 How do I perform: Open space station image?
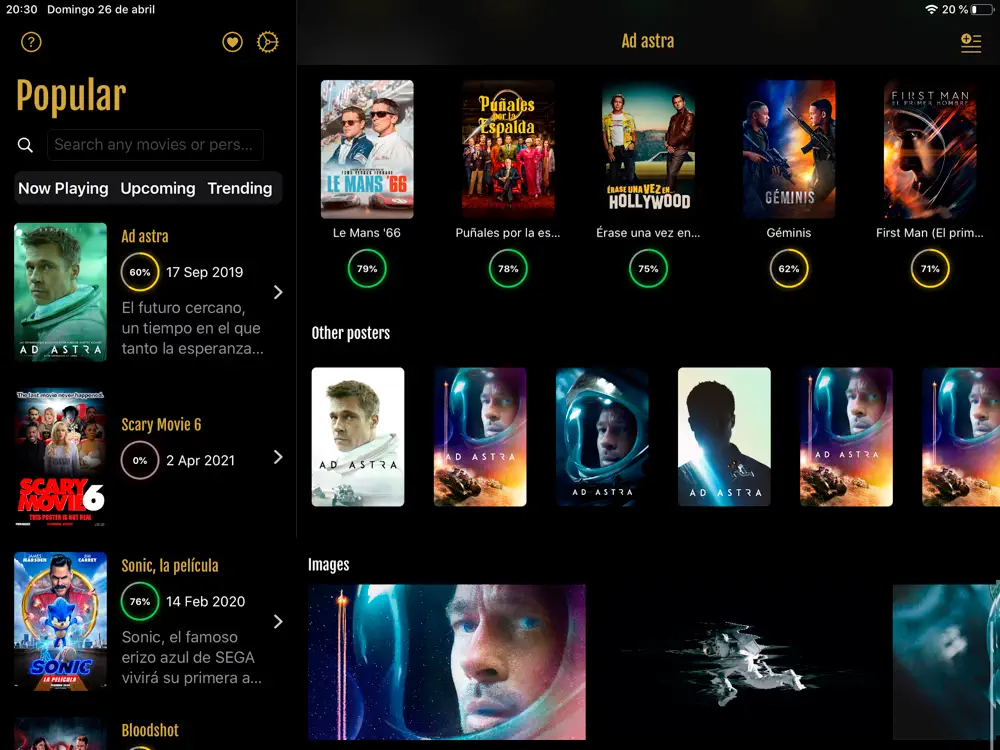[739, 662]
